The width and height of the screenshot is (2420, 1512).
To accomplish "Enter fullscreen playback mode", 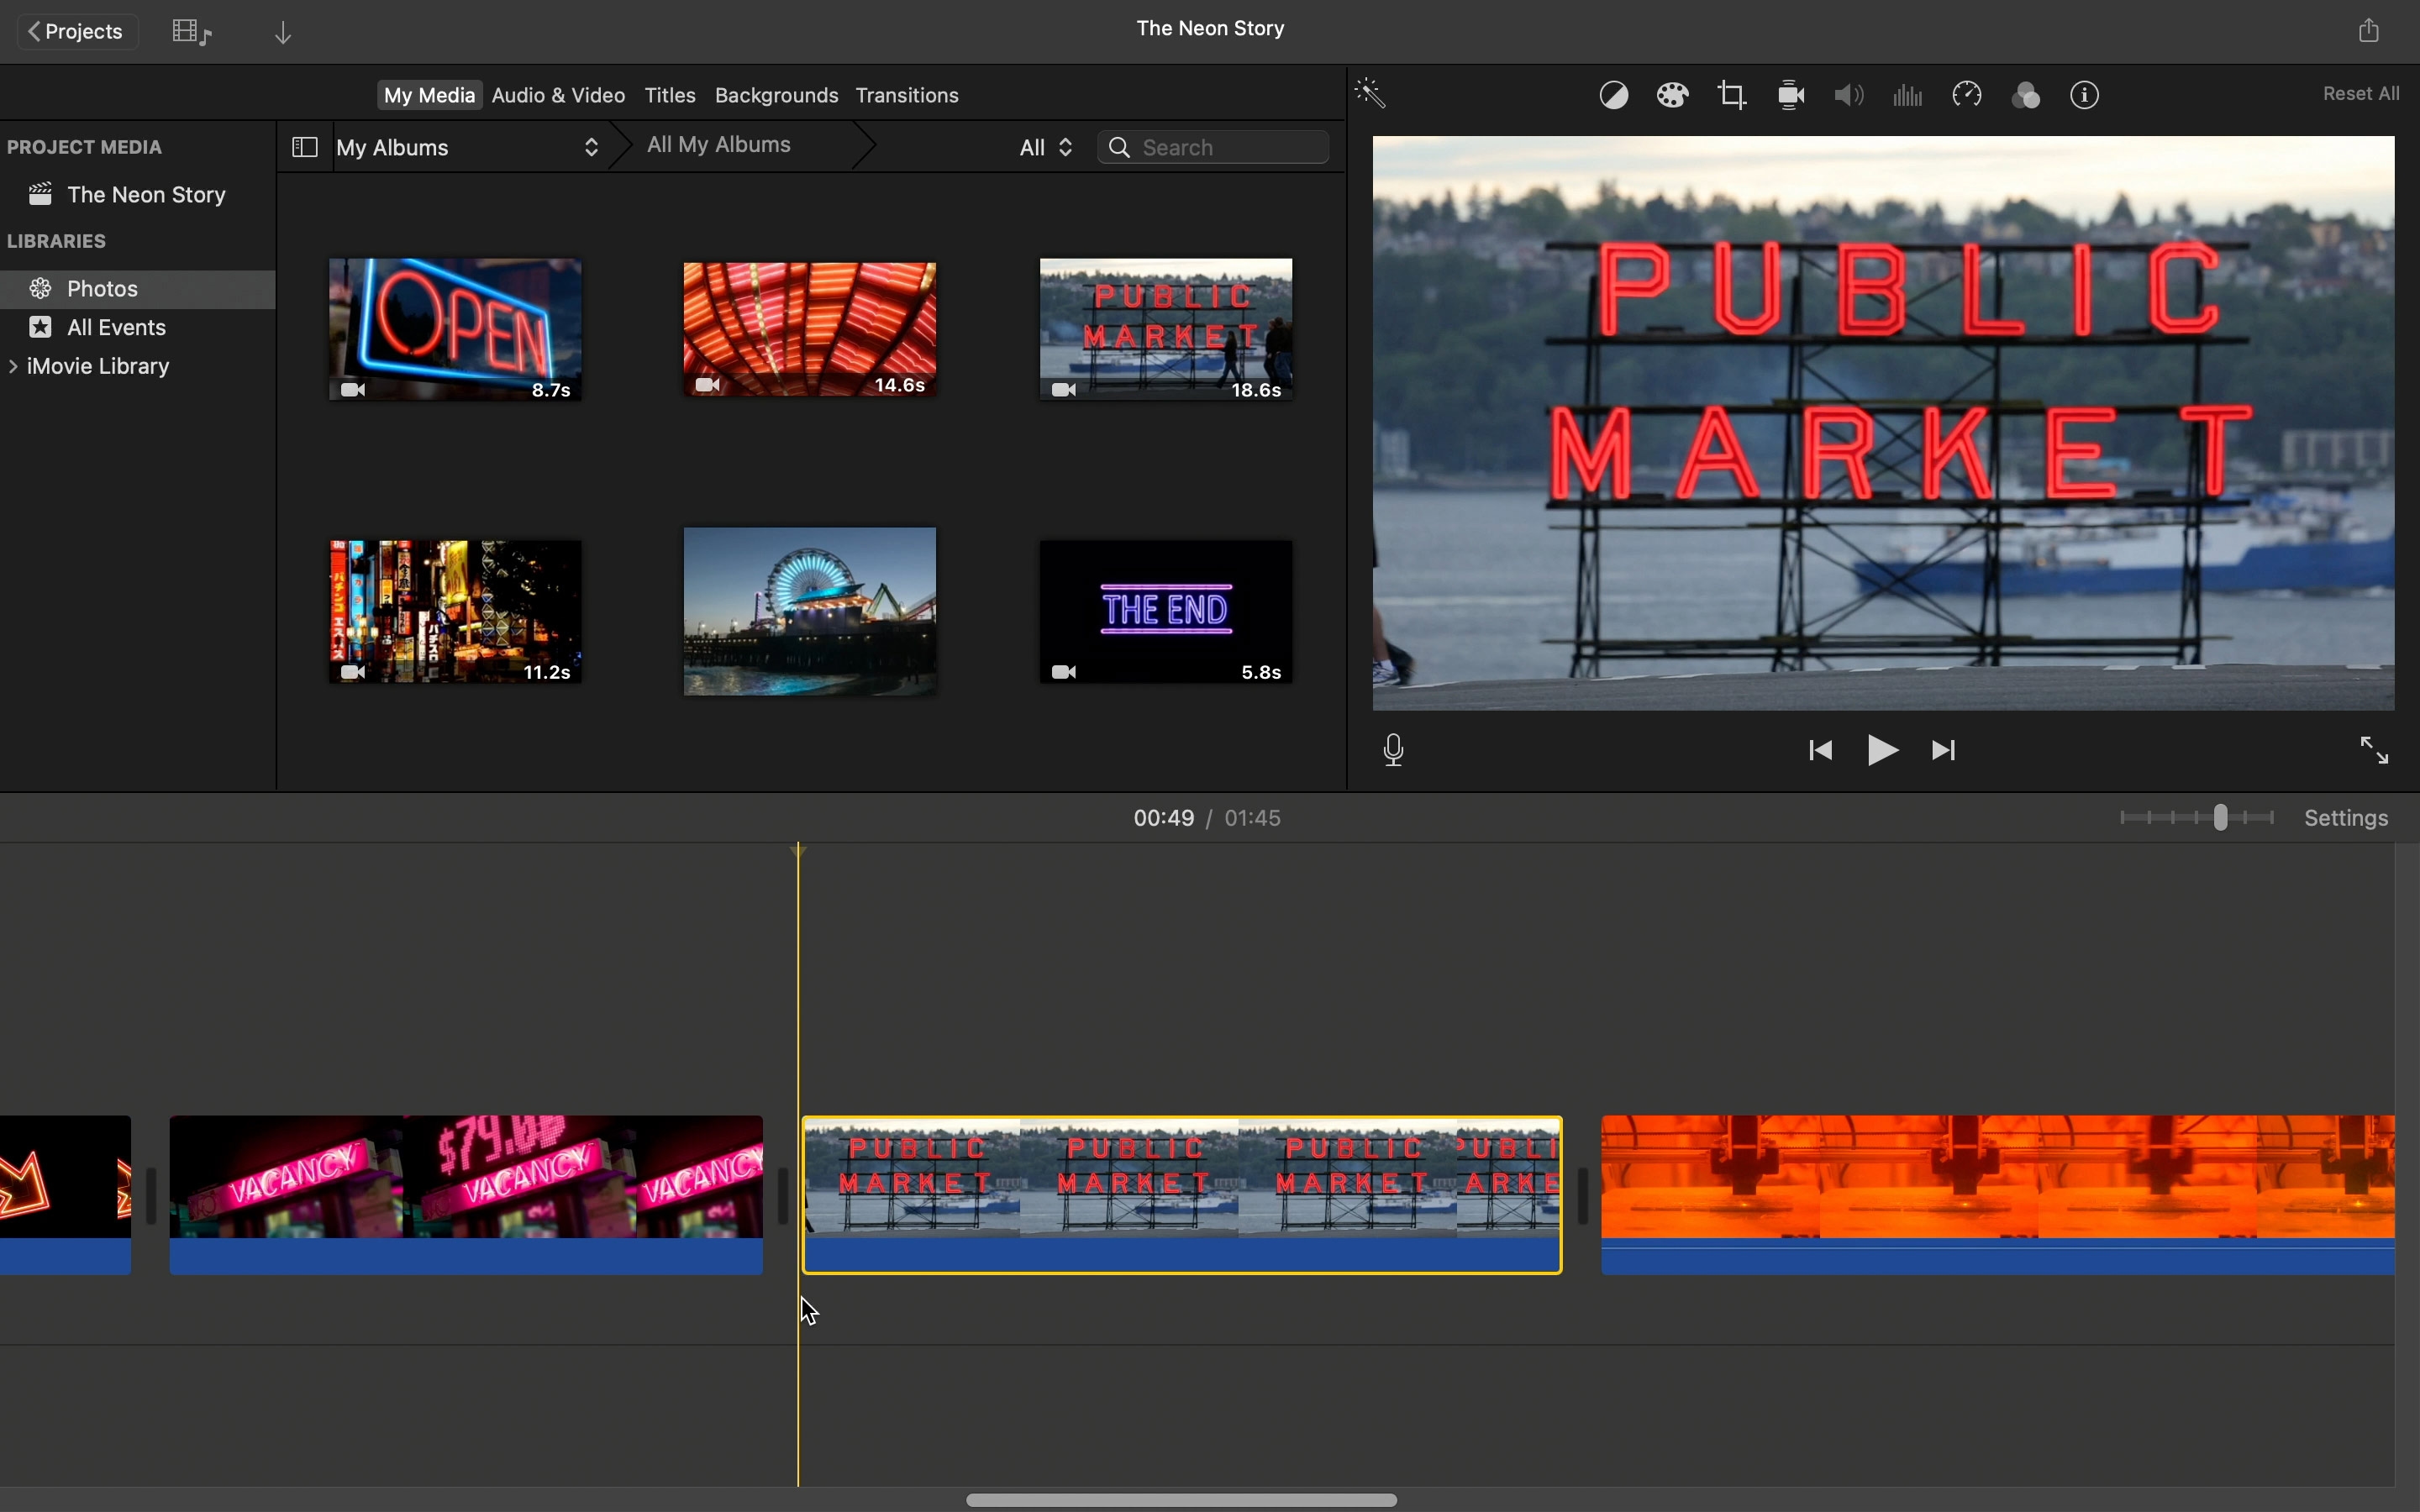I will pos(2374,751).
